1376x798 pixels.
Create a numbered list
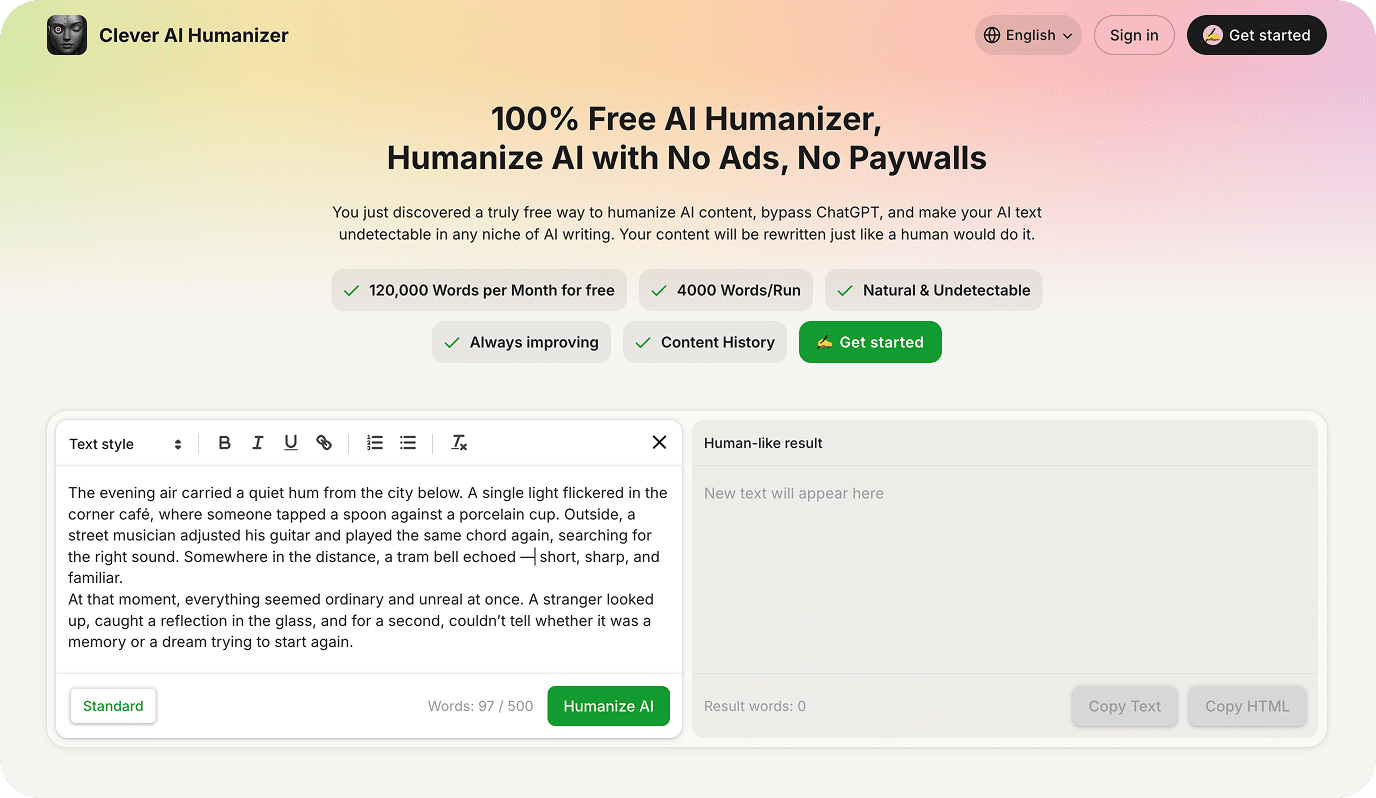[374, 442]
